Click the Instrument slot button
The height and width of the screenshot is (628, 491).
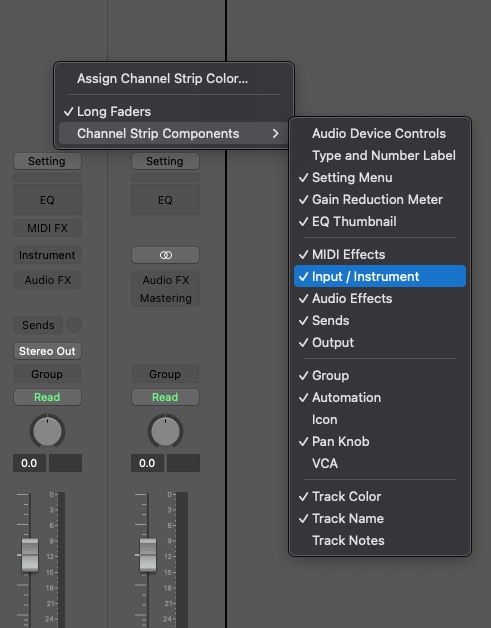pos(47,255)
